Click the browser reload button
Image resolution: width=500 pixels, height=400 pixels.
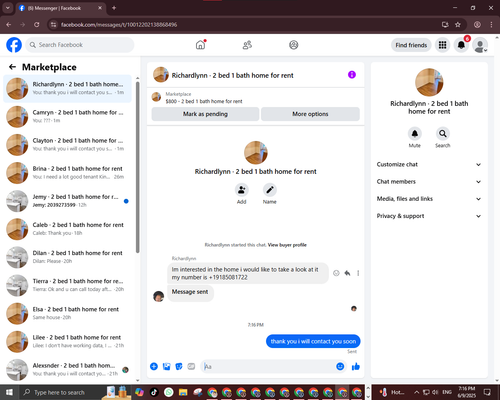[x=37, y=25]
